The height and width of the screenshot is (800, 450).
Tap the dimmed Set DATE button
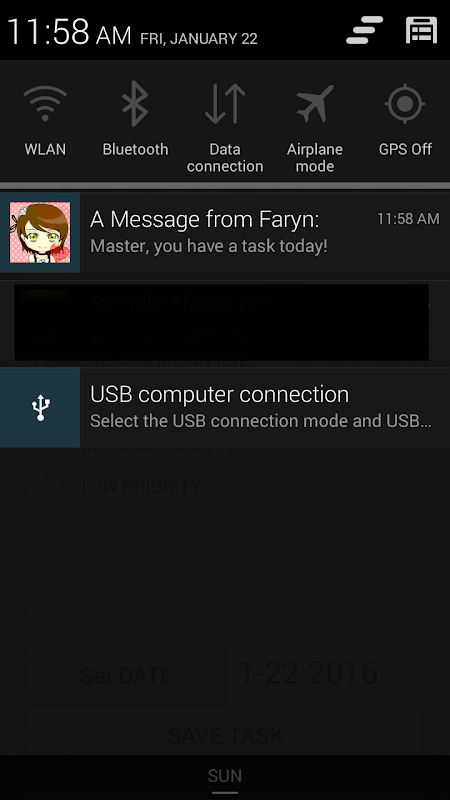pos(126,676)
